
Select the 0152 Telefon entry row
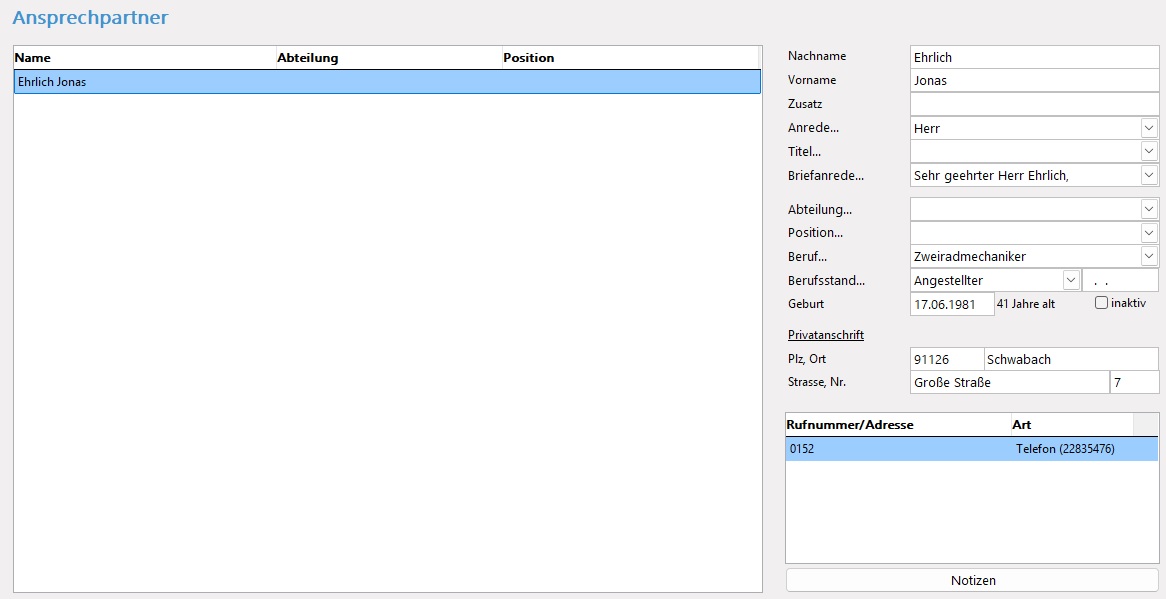970,449
